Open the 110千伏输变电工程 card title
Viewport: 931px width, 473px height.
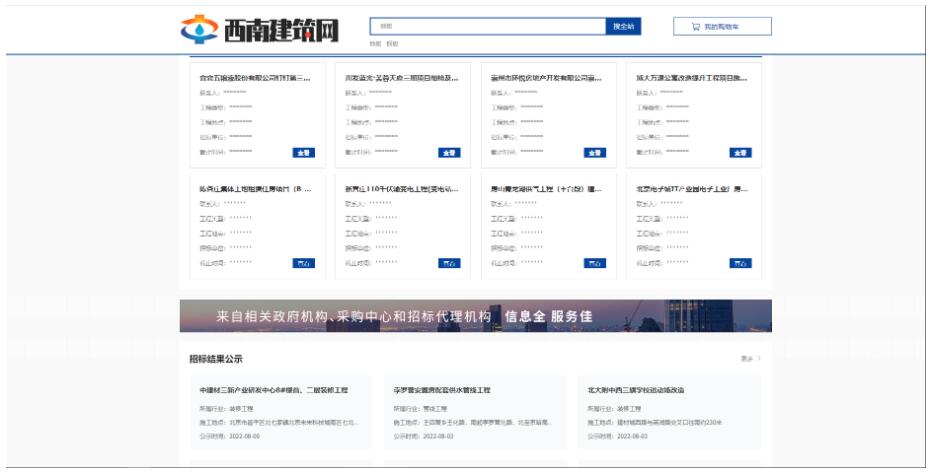click(x=401, y=189)
